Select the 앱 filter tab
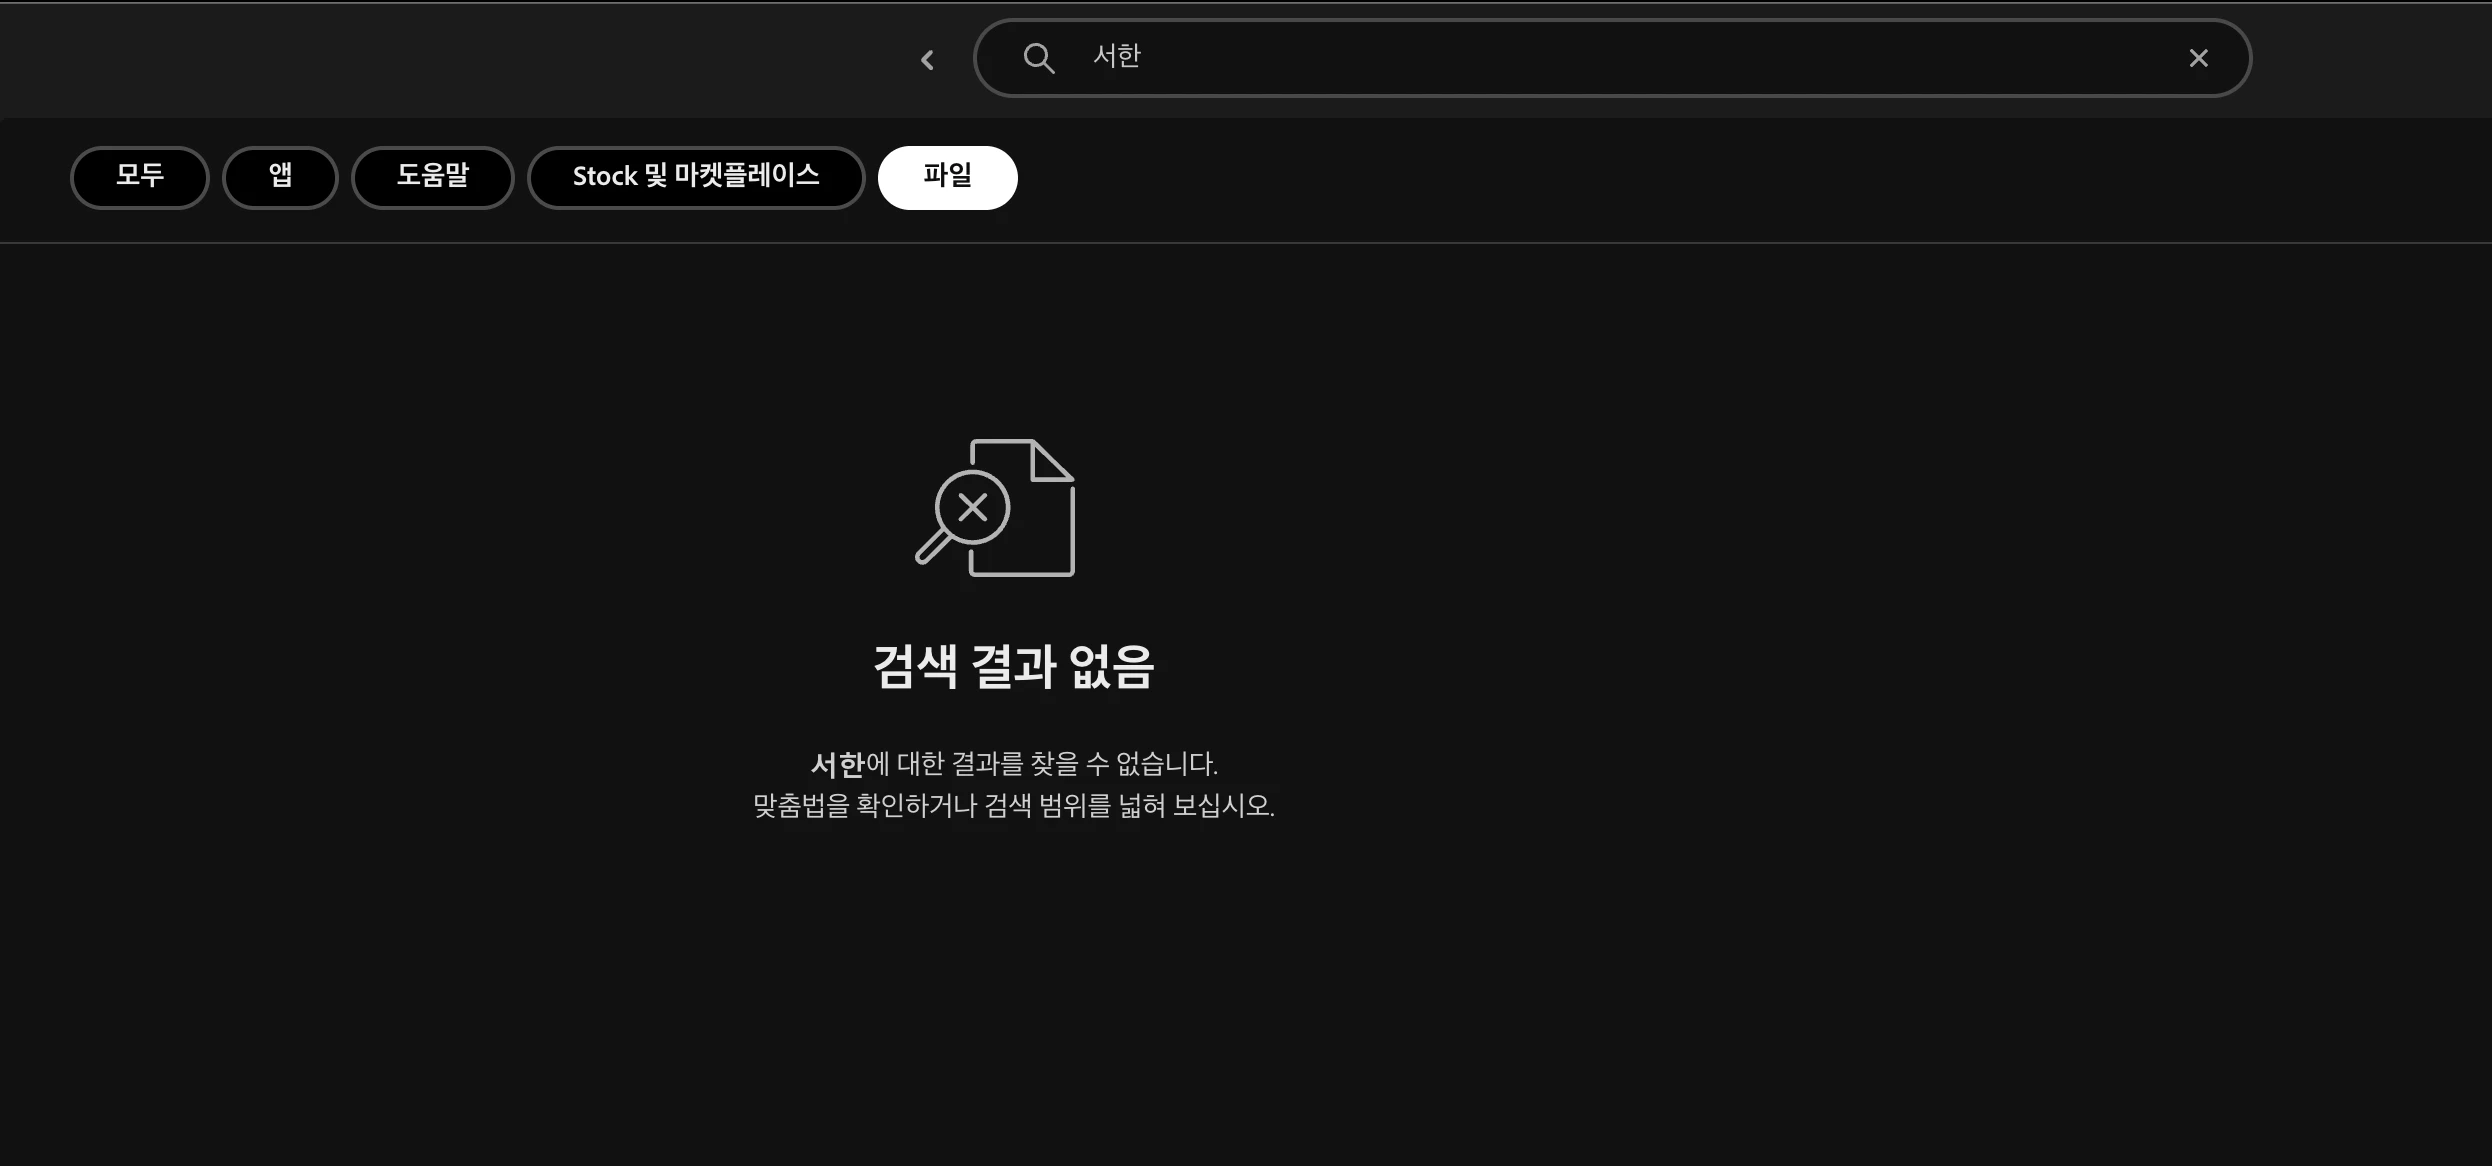Image resolution: width=2492 pixels, height=1166 pixels. click(280, 177)
